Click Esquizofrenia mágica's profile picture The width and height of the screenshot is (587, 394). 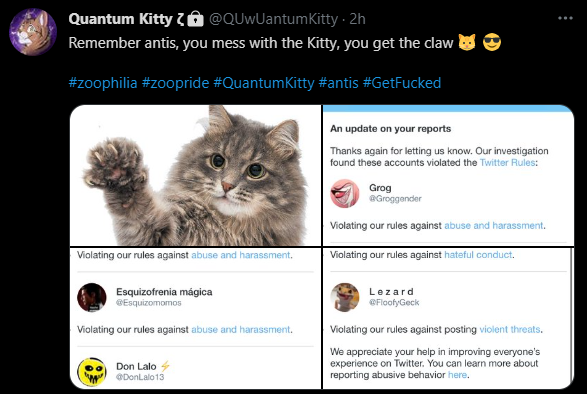[92, 297]
